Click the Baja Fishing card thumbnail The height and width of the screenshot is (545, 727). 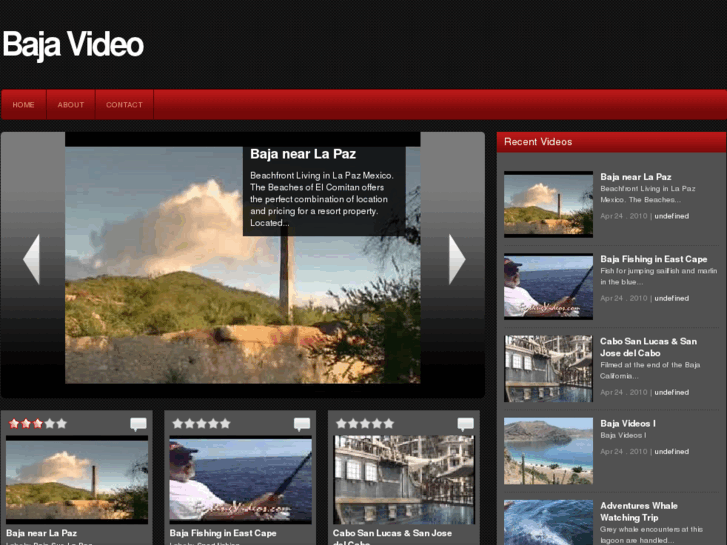pos(241,480)
